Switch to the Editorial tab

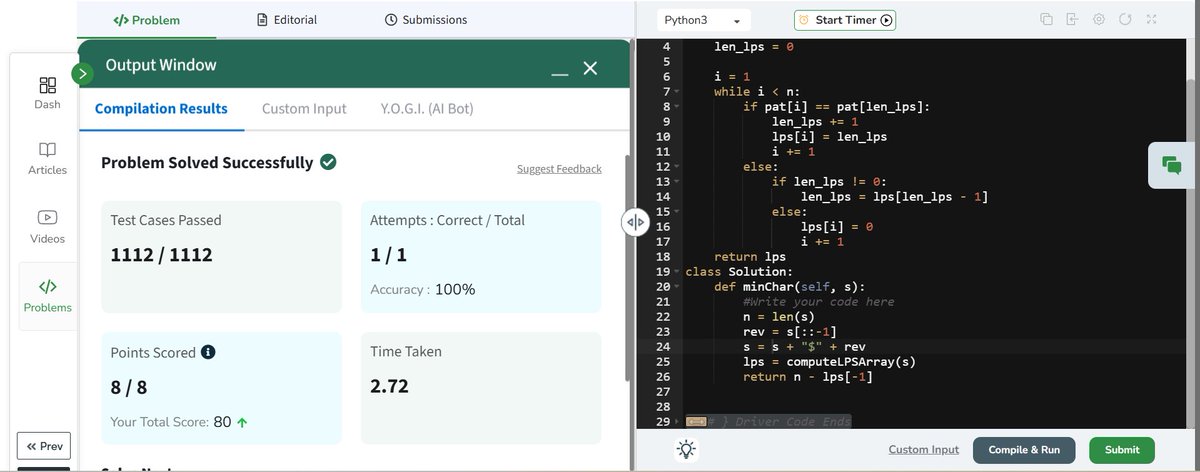click(x=288, y=19)
